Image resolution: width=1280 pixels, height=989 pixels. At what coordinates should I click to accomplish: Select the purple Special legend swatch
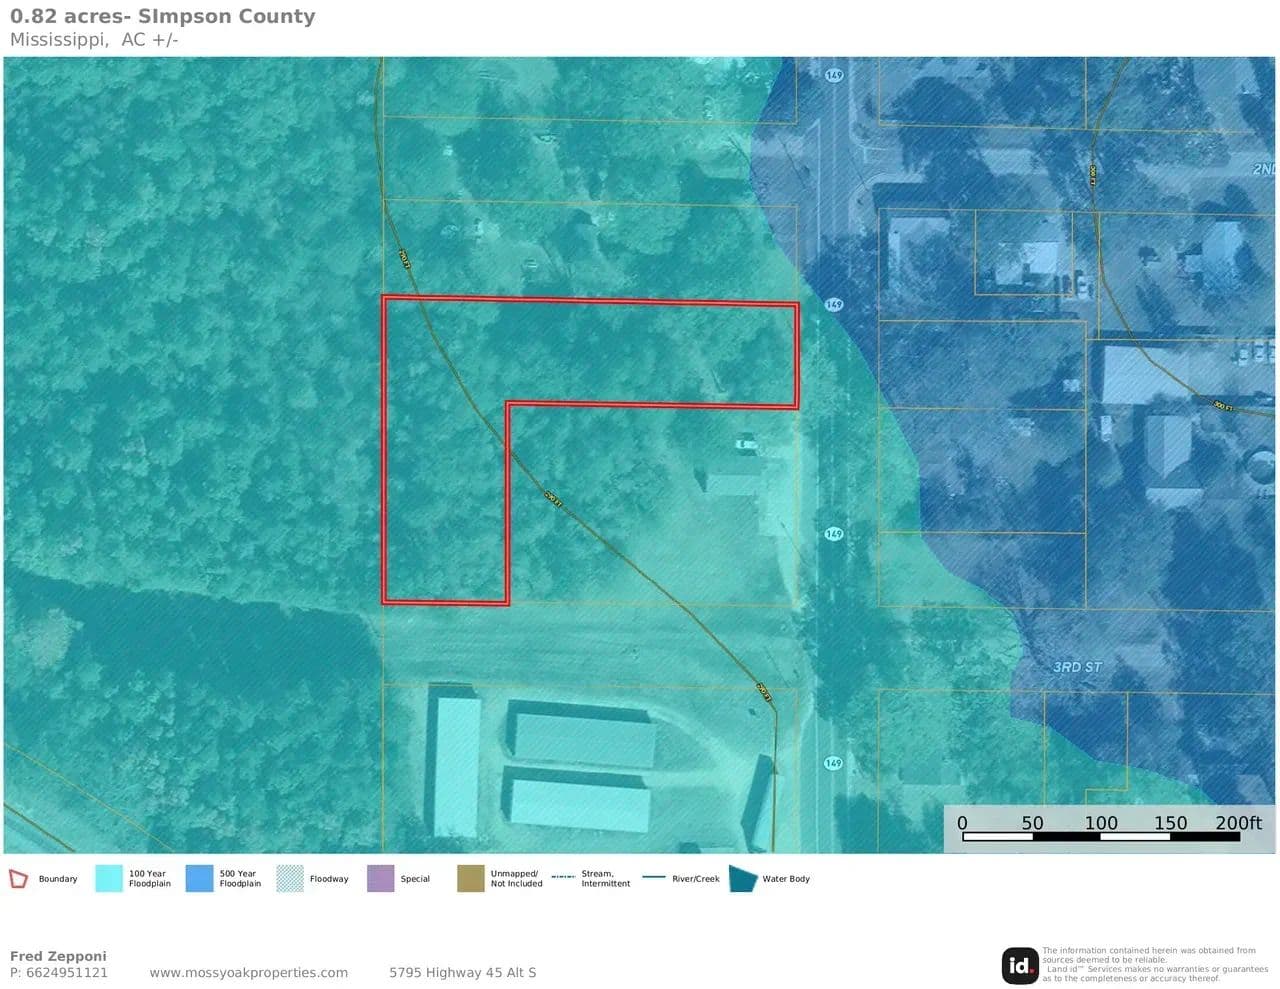380,879
